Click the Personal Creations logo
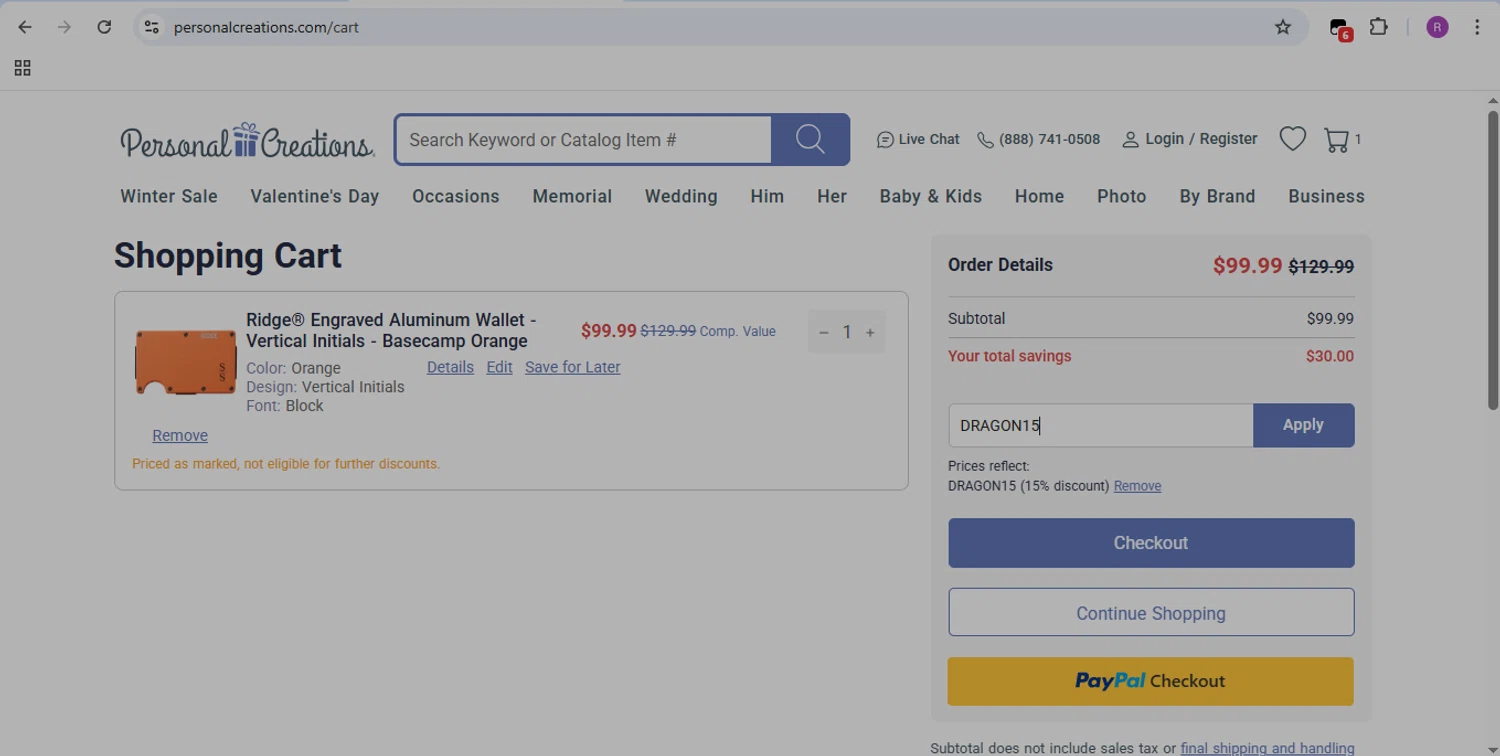The height and width of the screenshot is (756, 1500). (247, 141)
